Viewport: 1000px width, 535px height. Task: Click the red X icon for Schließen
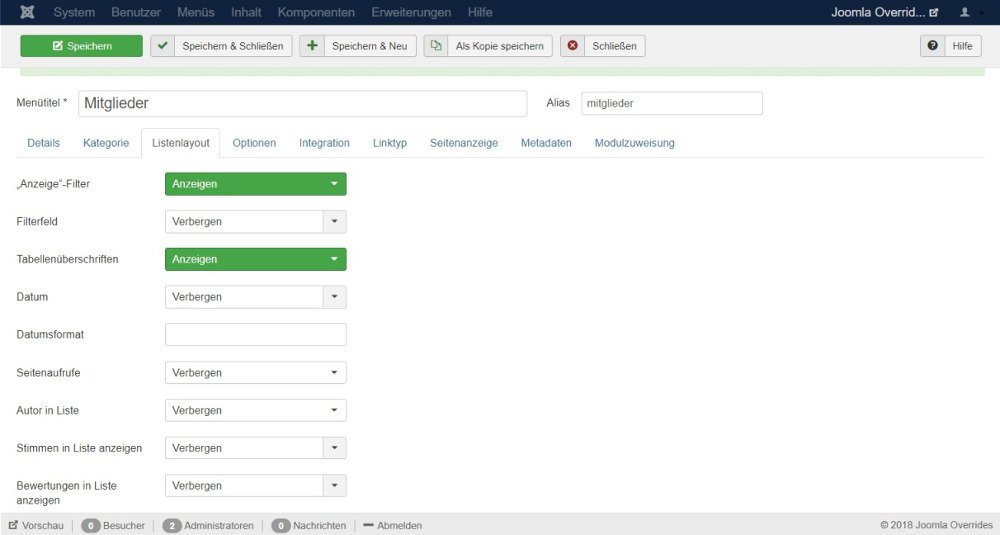pyautogui.click(x=573, y=45)
